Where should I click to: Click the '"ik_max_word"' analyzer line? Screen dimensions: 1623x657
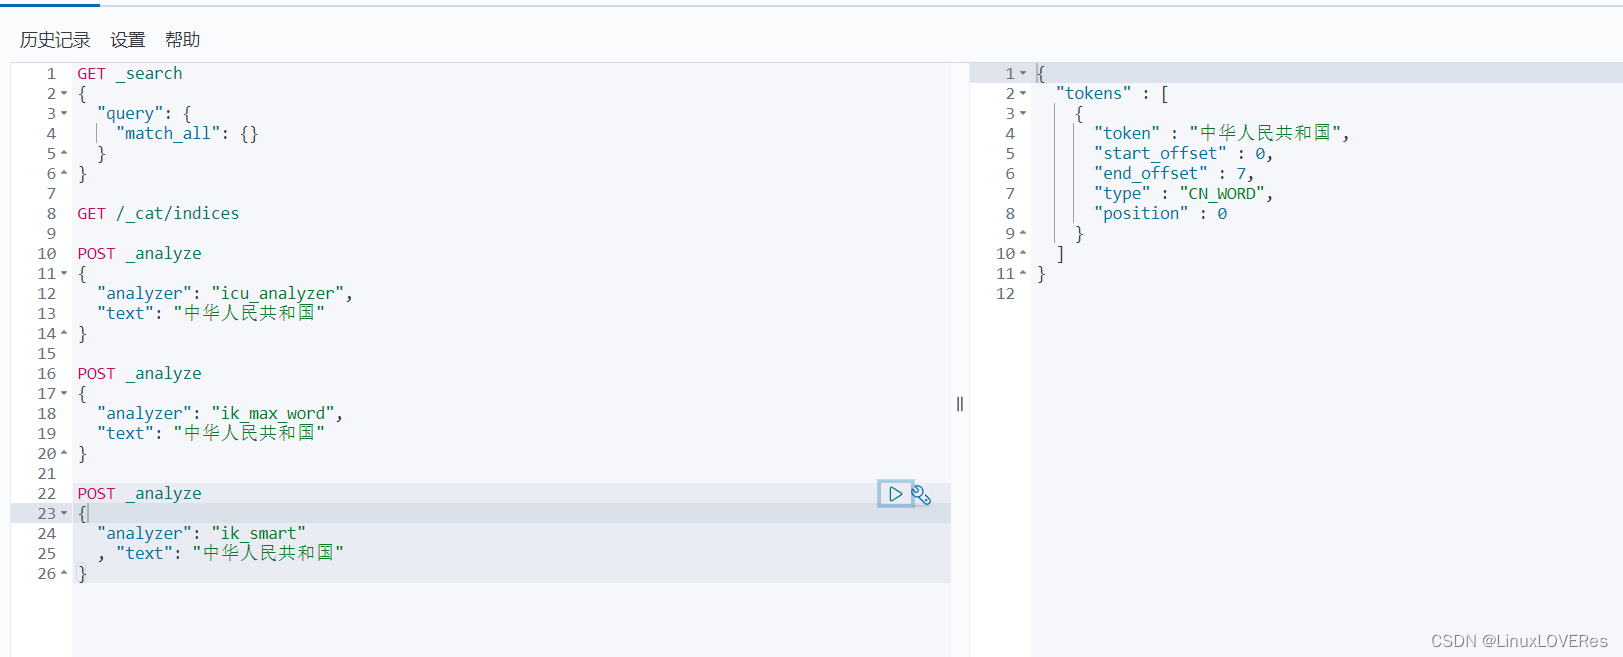220,414
